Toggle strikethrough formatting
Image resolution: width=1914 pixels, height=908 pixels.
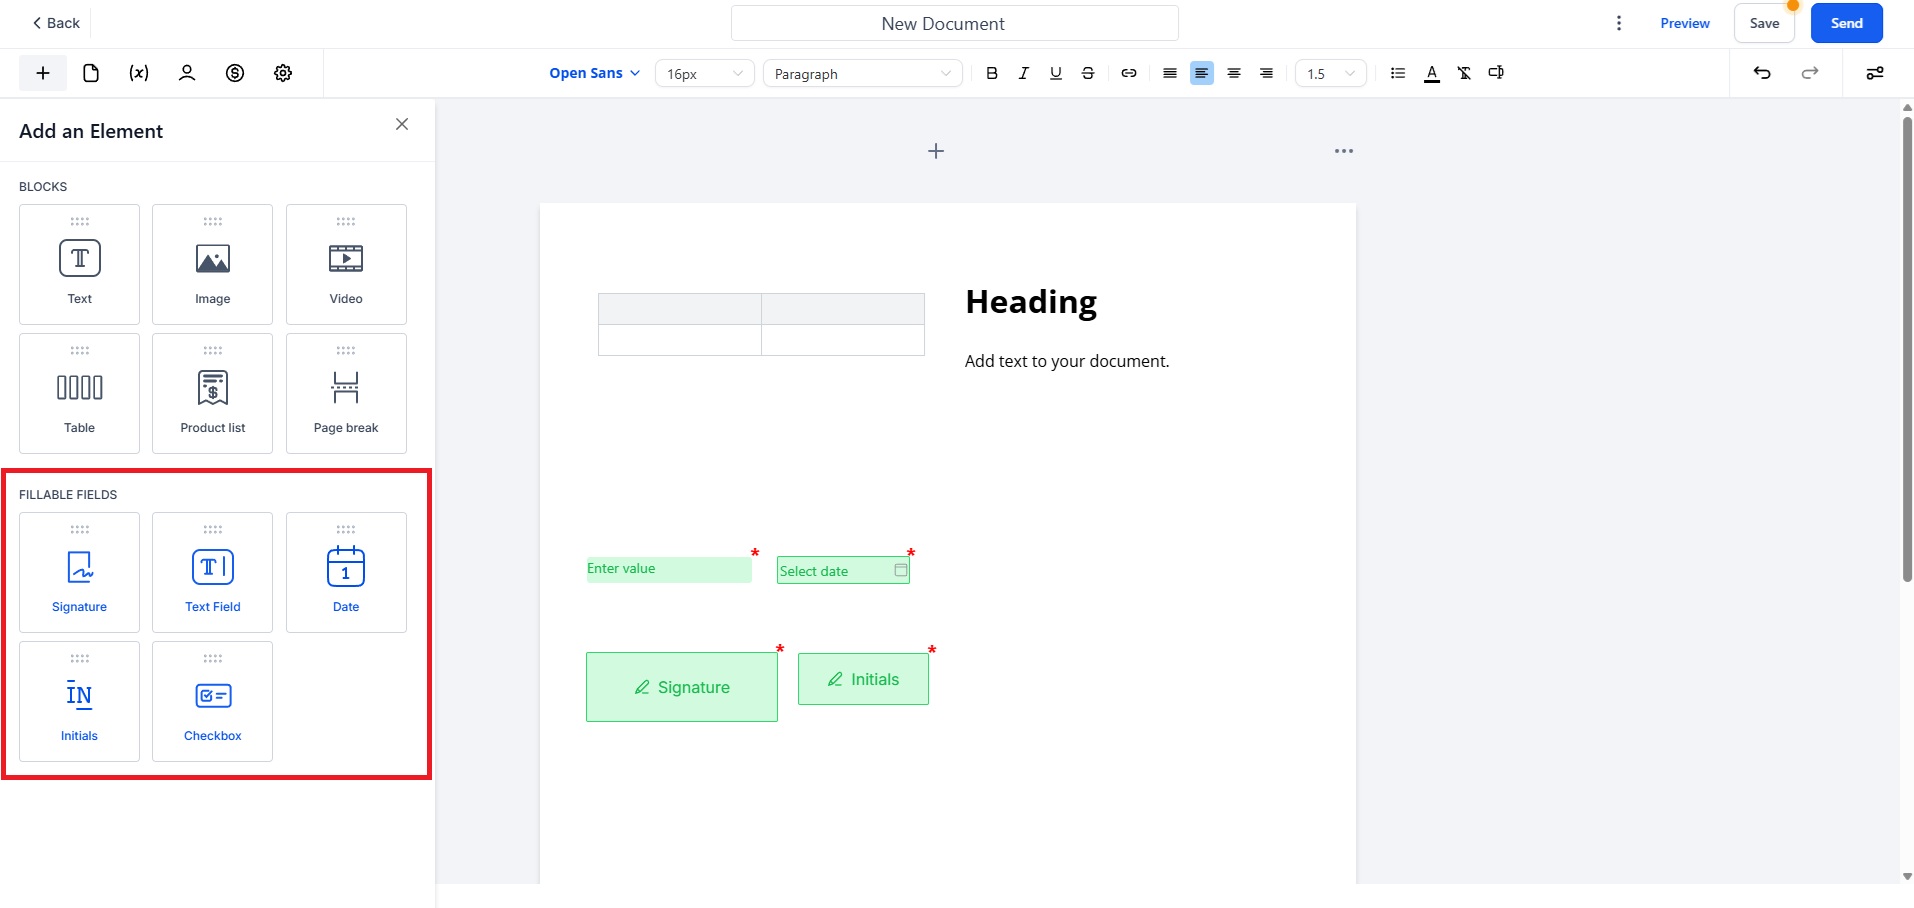click(x=1088, y=73)
